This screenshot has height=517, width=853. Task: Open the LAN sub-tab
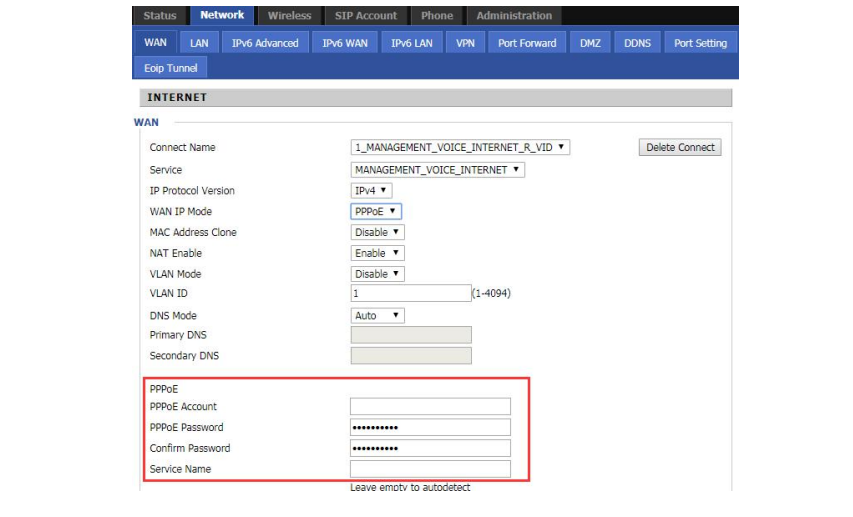(199, 43)
